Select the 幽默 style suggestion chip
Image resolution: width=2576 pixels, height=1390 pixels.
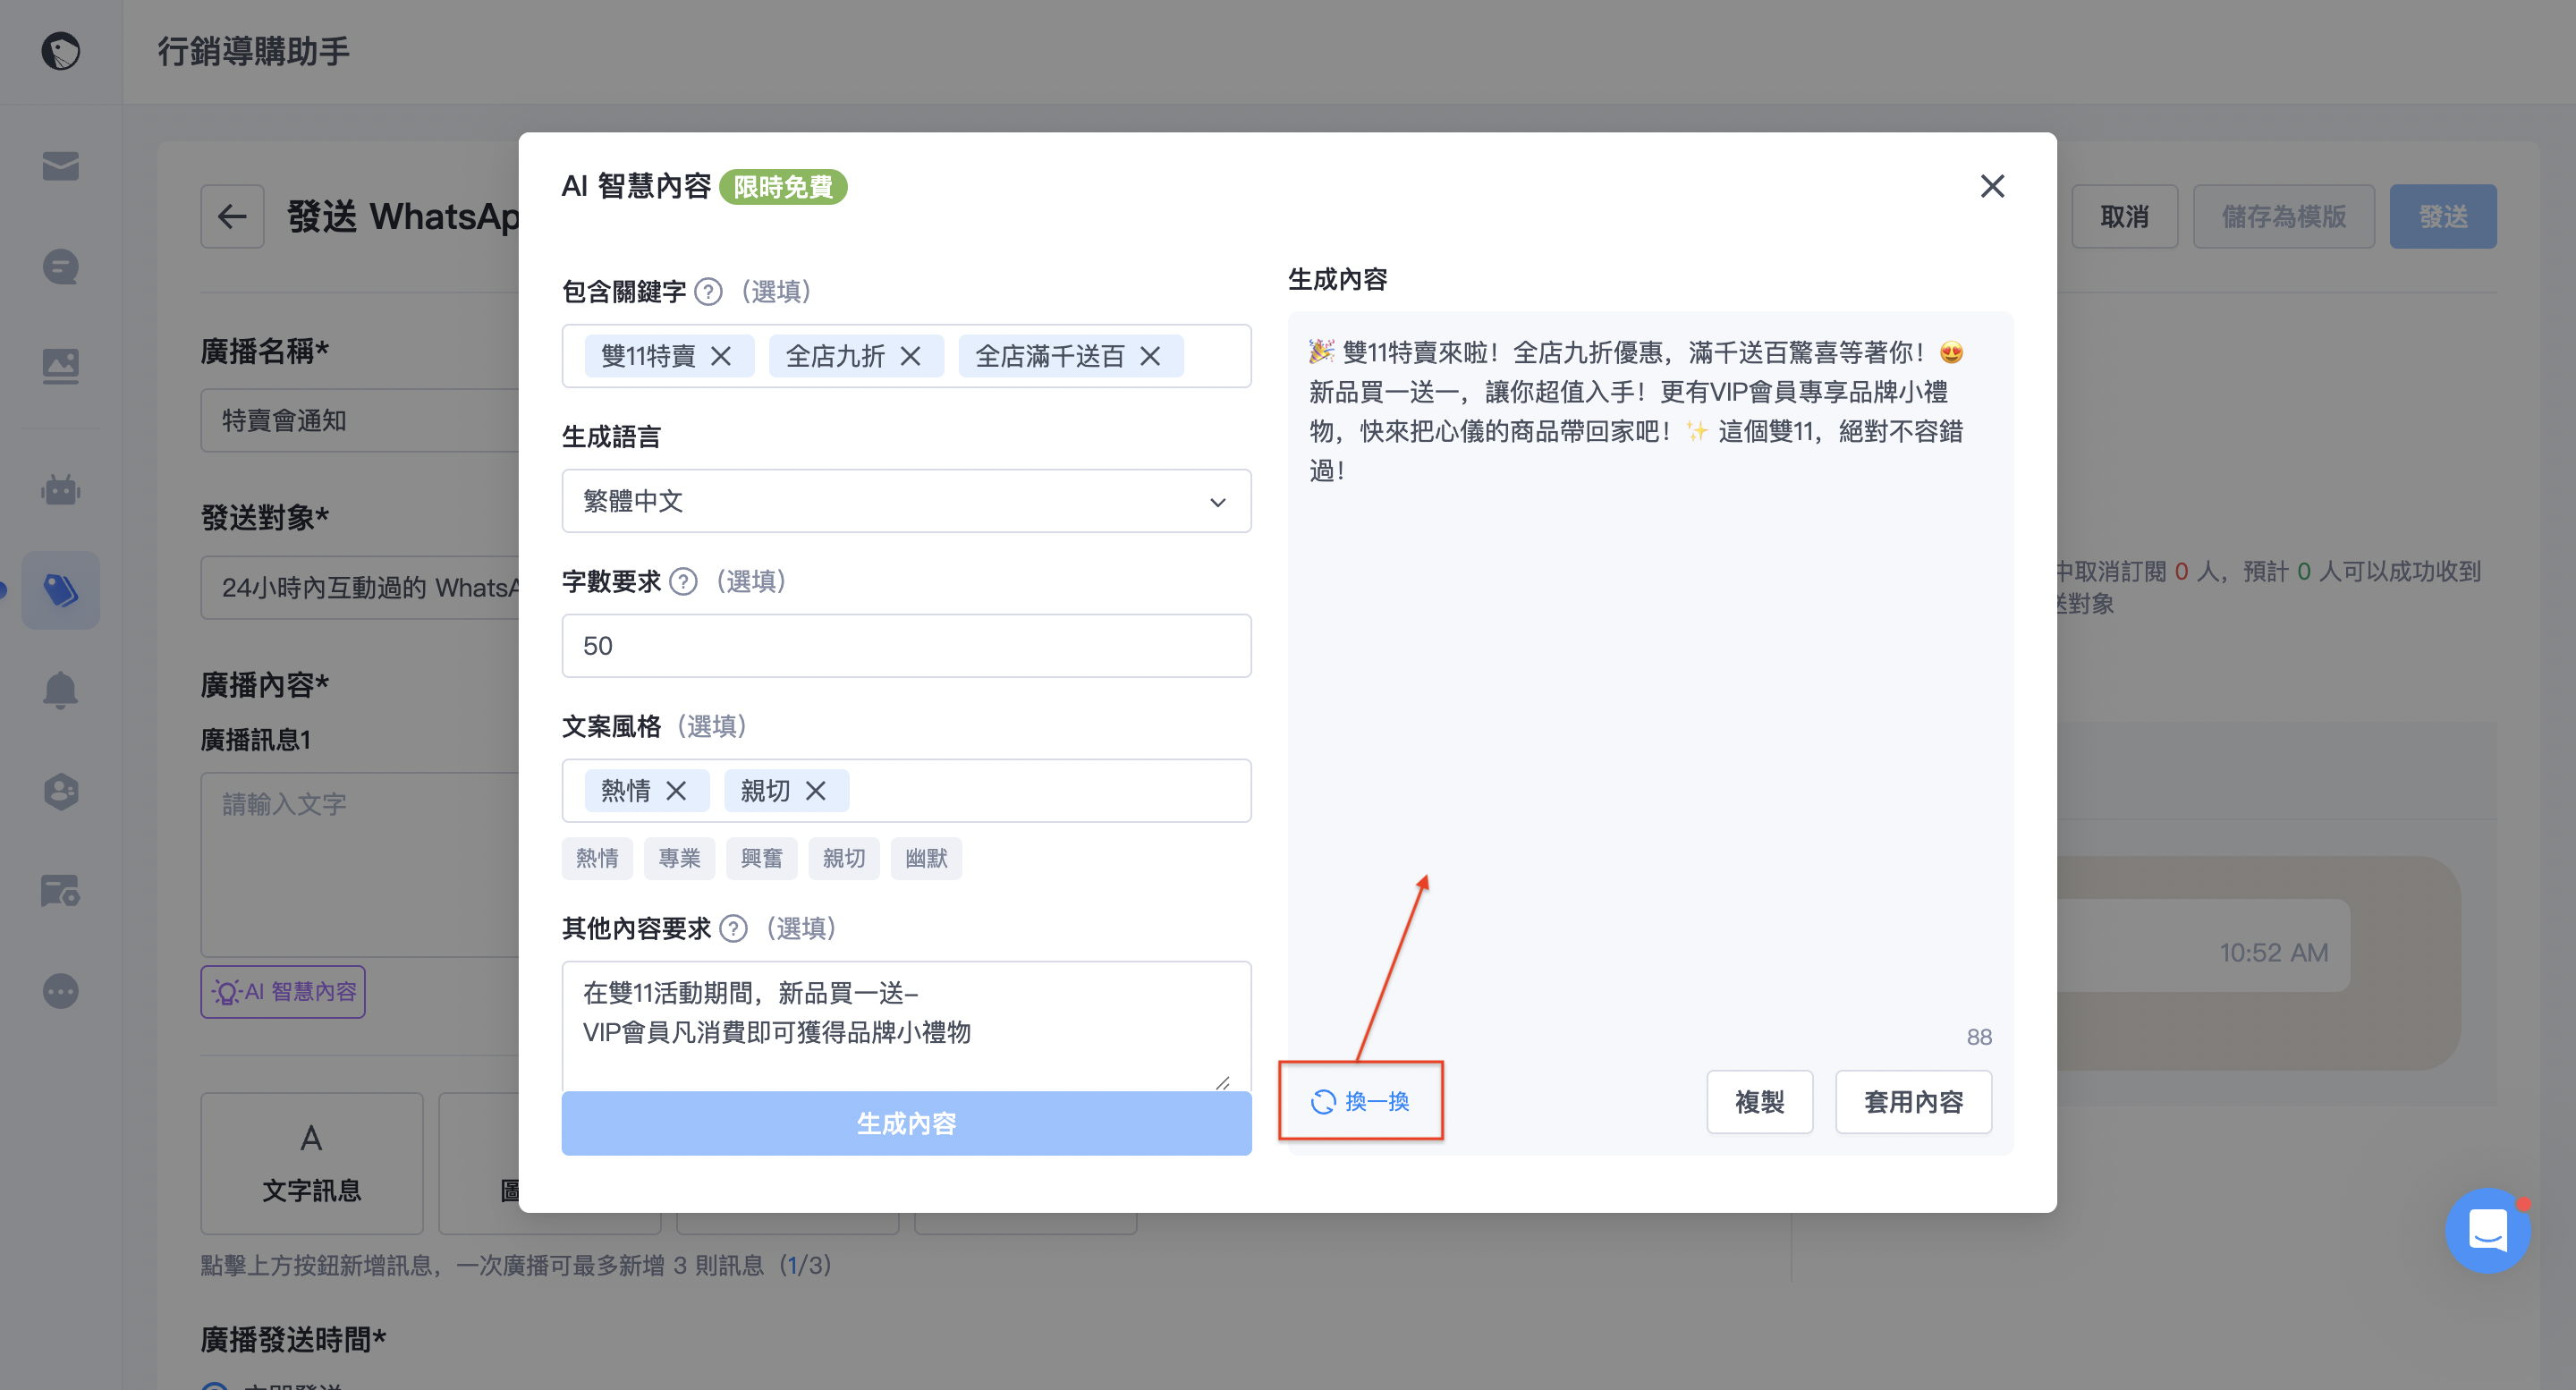926,858
